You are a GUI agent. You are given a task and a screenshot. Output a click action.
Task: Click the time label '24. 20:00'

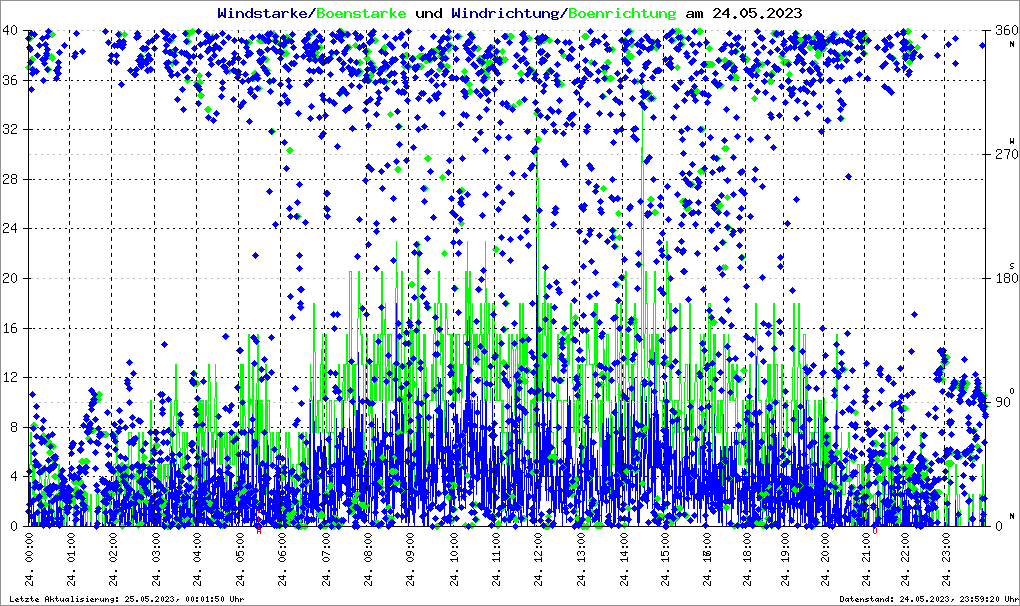point(825,559)
